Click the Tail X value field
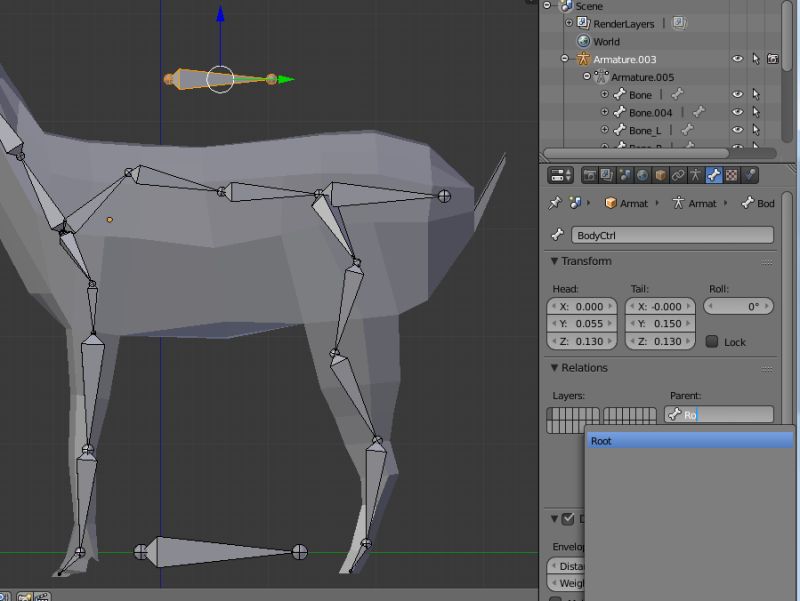800x601 pixels. [x=658, y=306]
